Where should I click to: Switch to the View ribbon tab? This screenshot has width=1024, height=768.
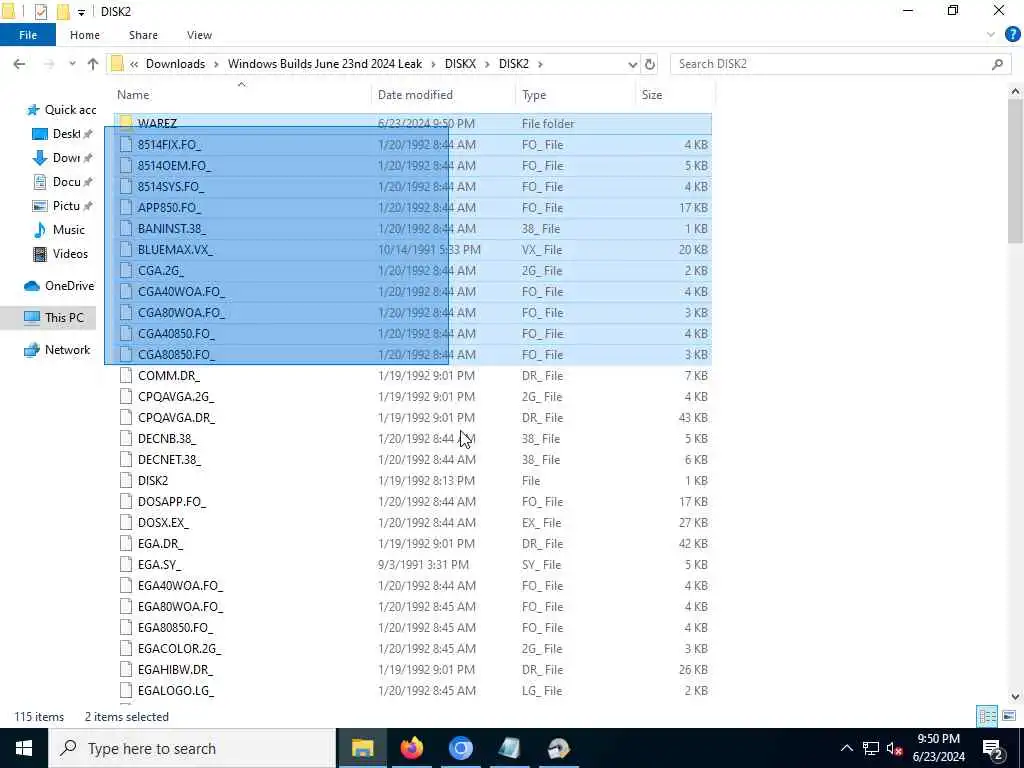tap(199, 35)
